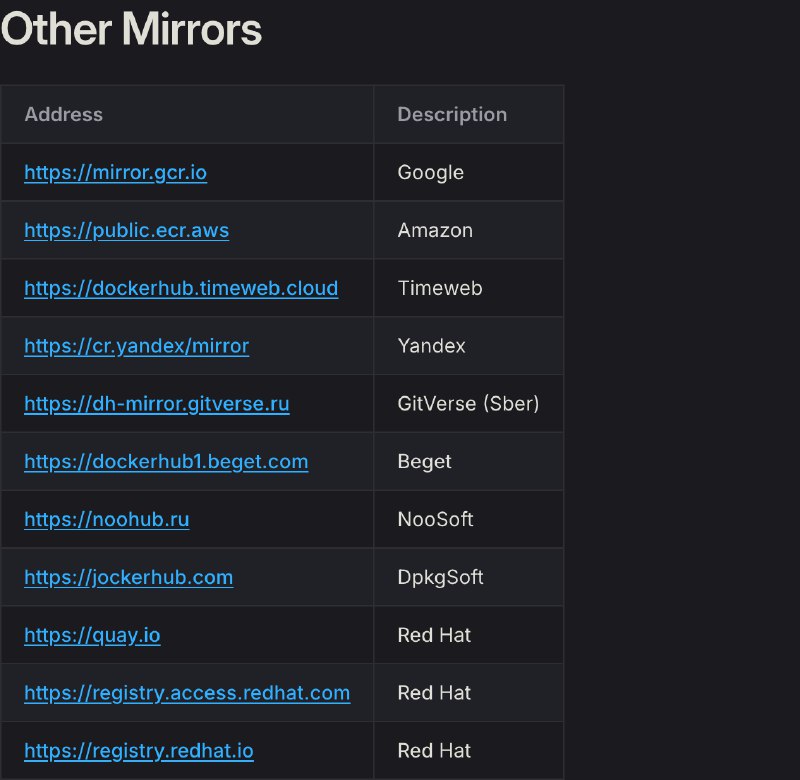Click the DpkgSoft description text
Image resolution: width=800 pixels, height=780 pixels.
coord(440,578)
